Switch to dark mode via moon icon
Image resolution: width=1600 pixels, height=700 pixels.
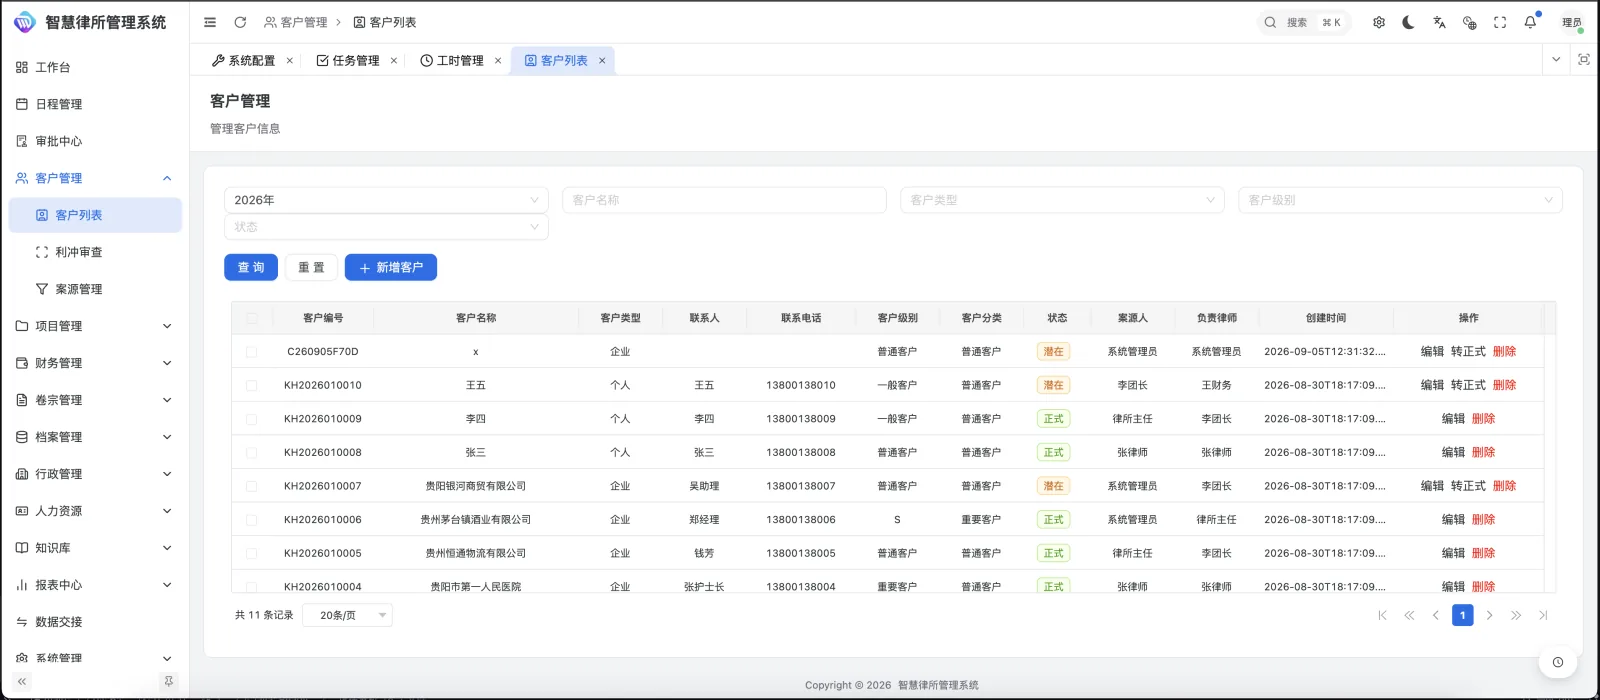1409,22
